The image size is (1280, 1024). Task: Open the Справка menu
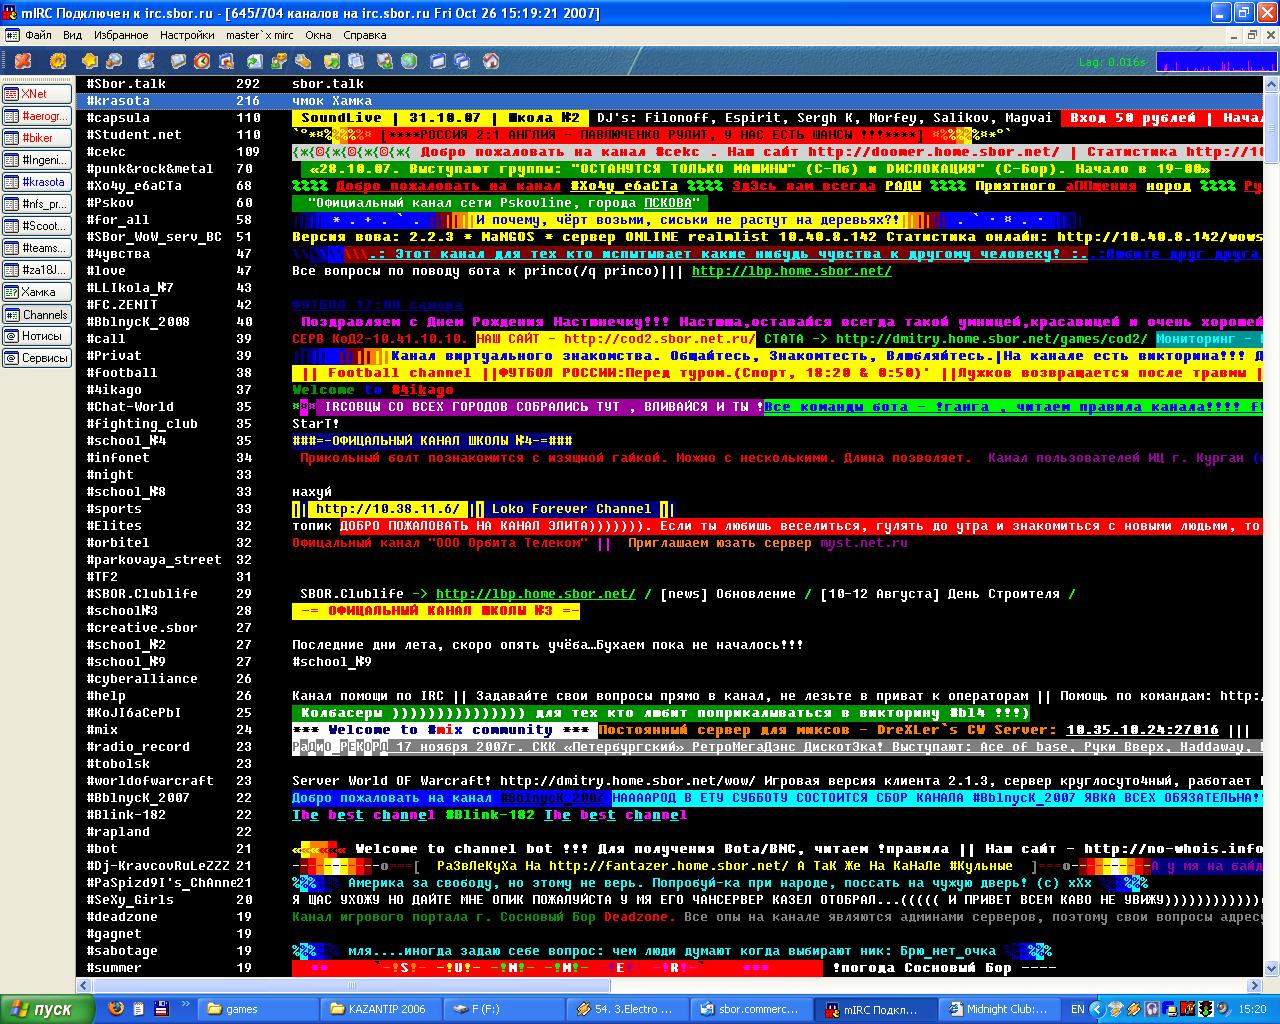(x=365, y=35)
